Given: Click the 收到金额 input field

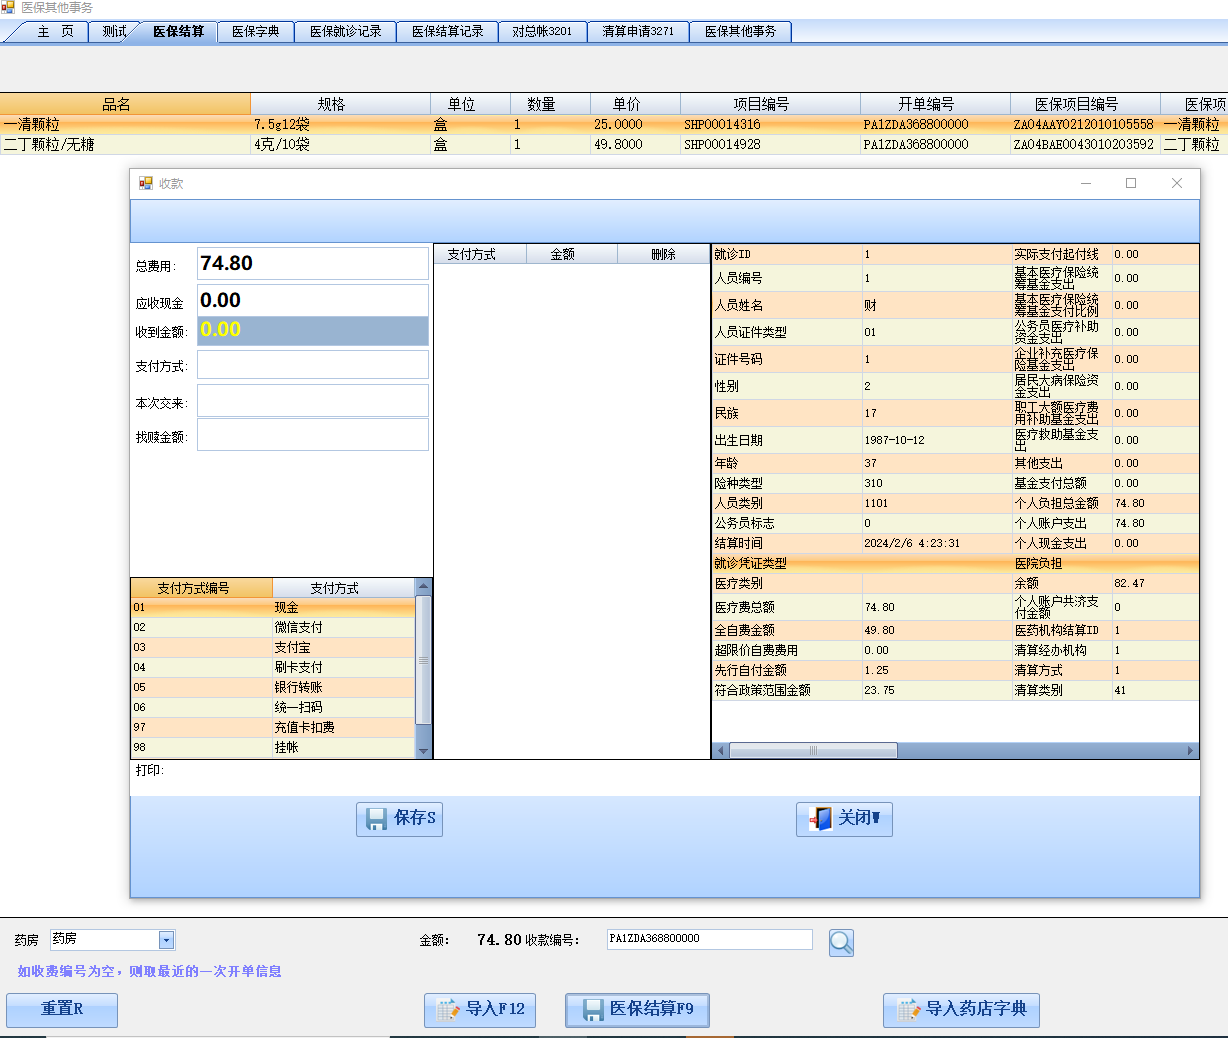Looking at the screenshot, I should point(313,331).
